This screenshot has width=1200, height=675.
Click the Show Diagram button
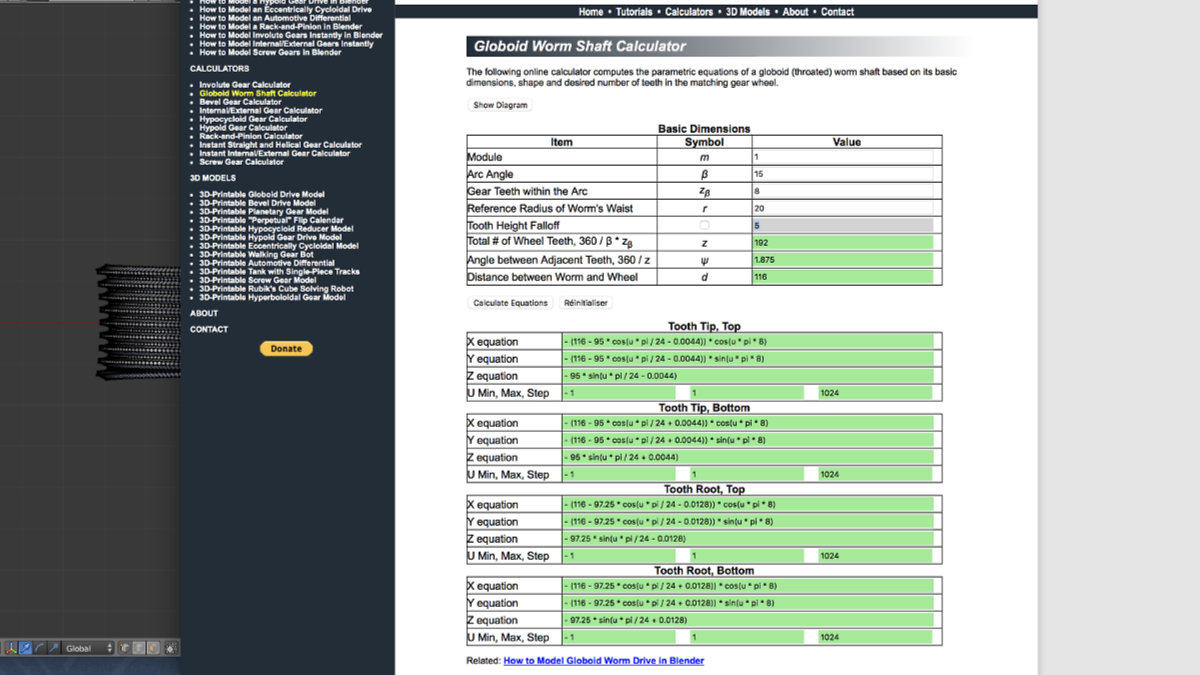click(500, 105)
